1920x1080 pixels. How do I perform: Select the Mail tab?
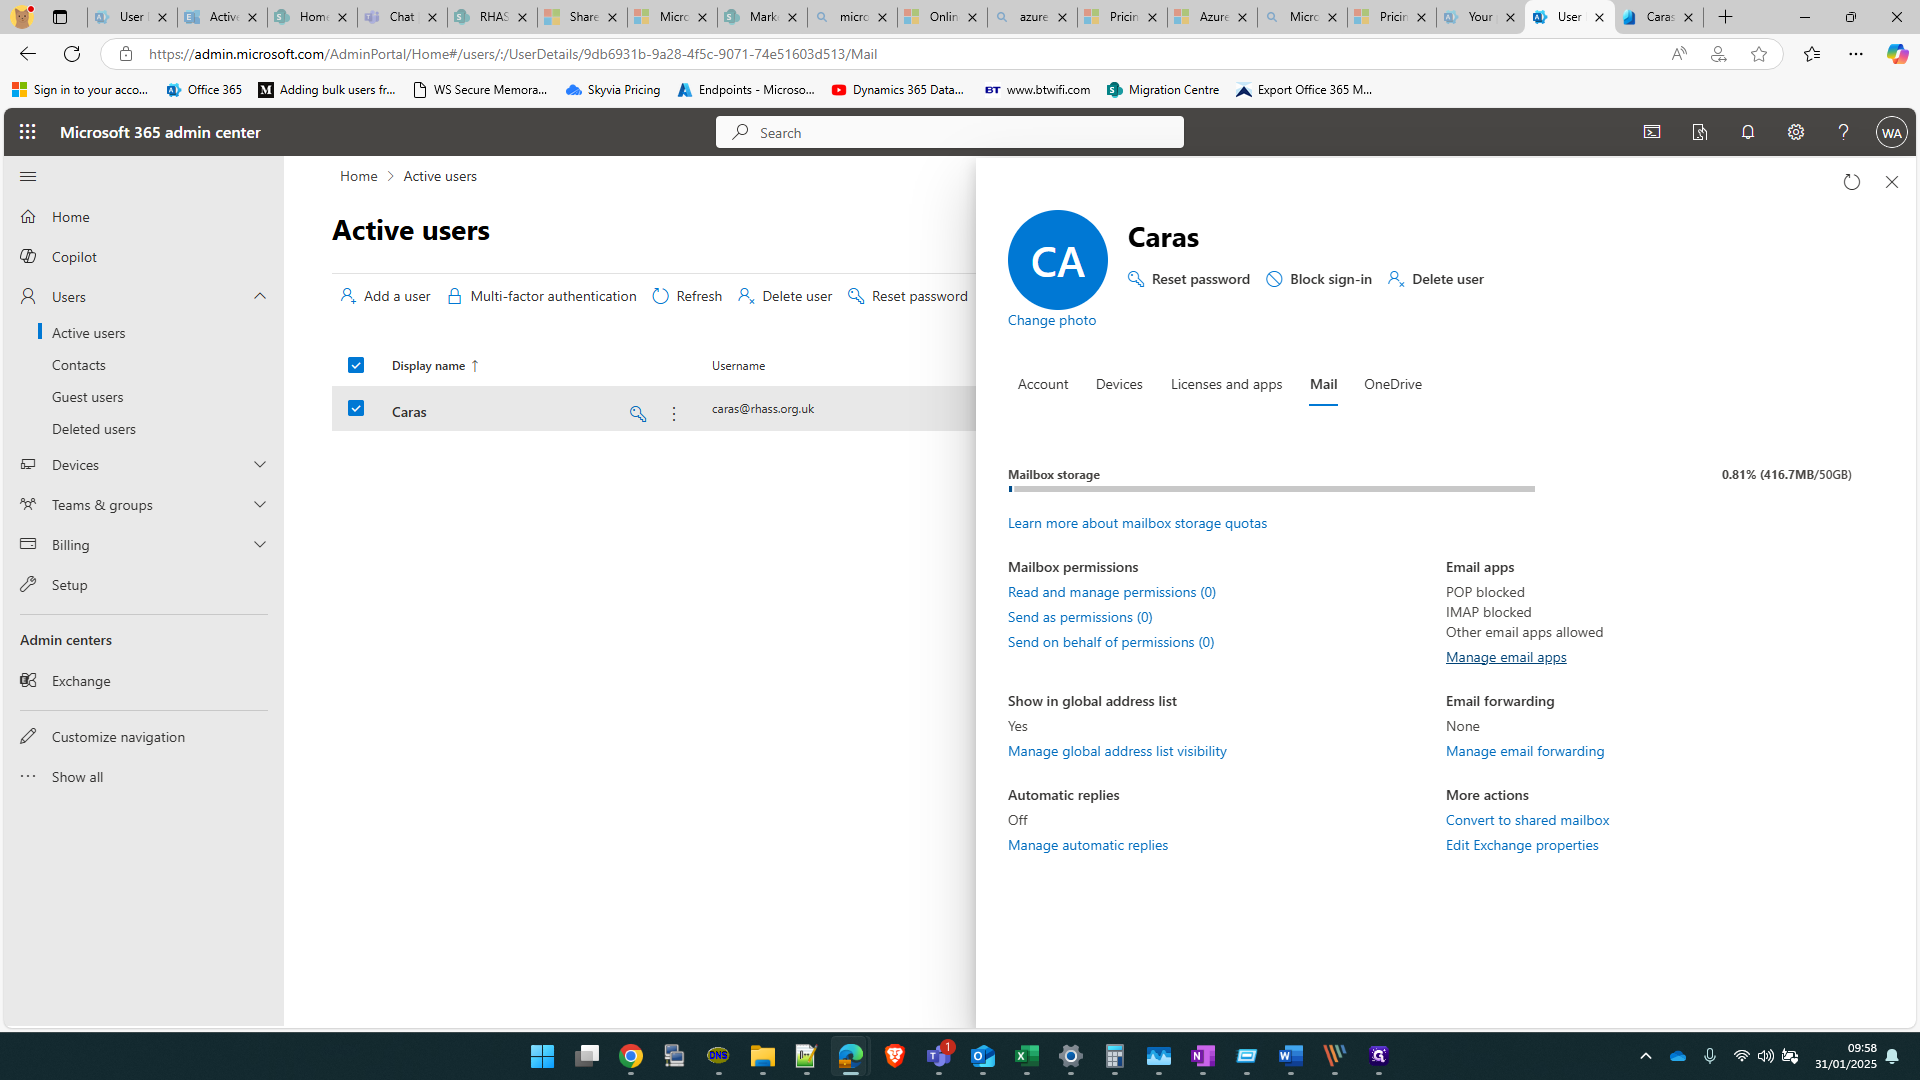(1323, 384)
